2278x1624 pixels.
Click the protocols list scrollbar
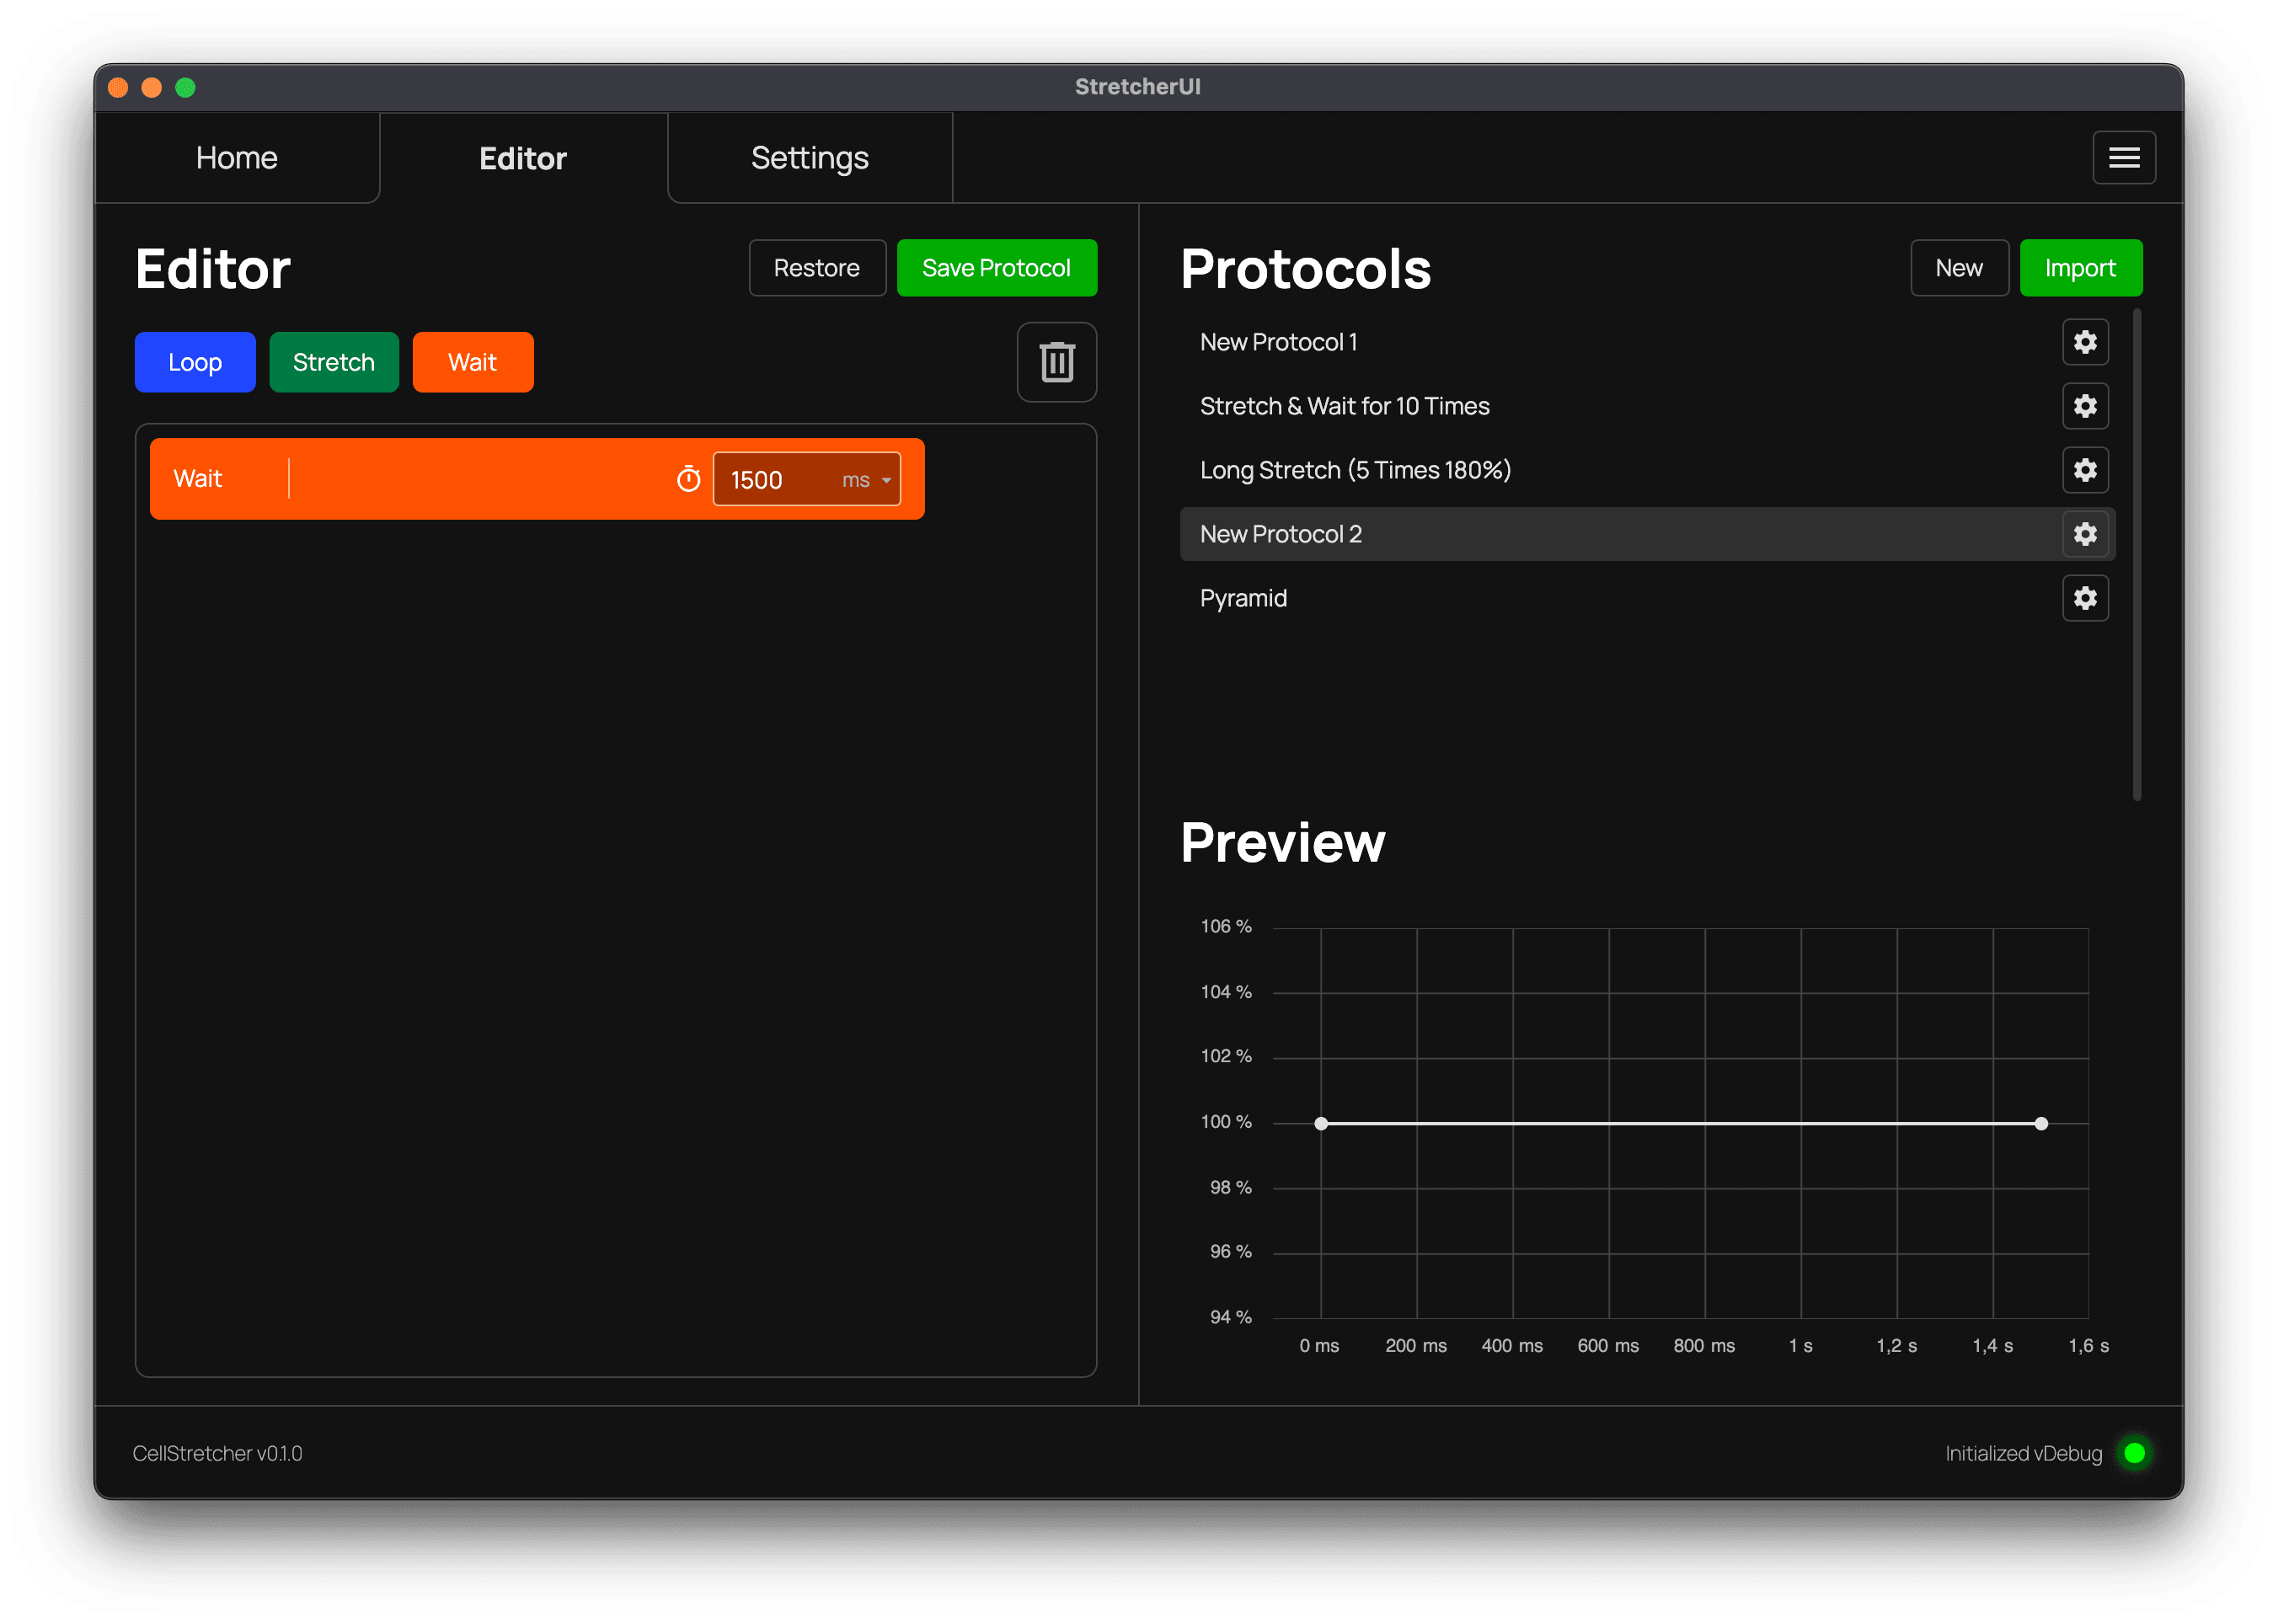[2137, 555]
